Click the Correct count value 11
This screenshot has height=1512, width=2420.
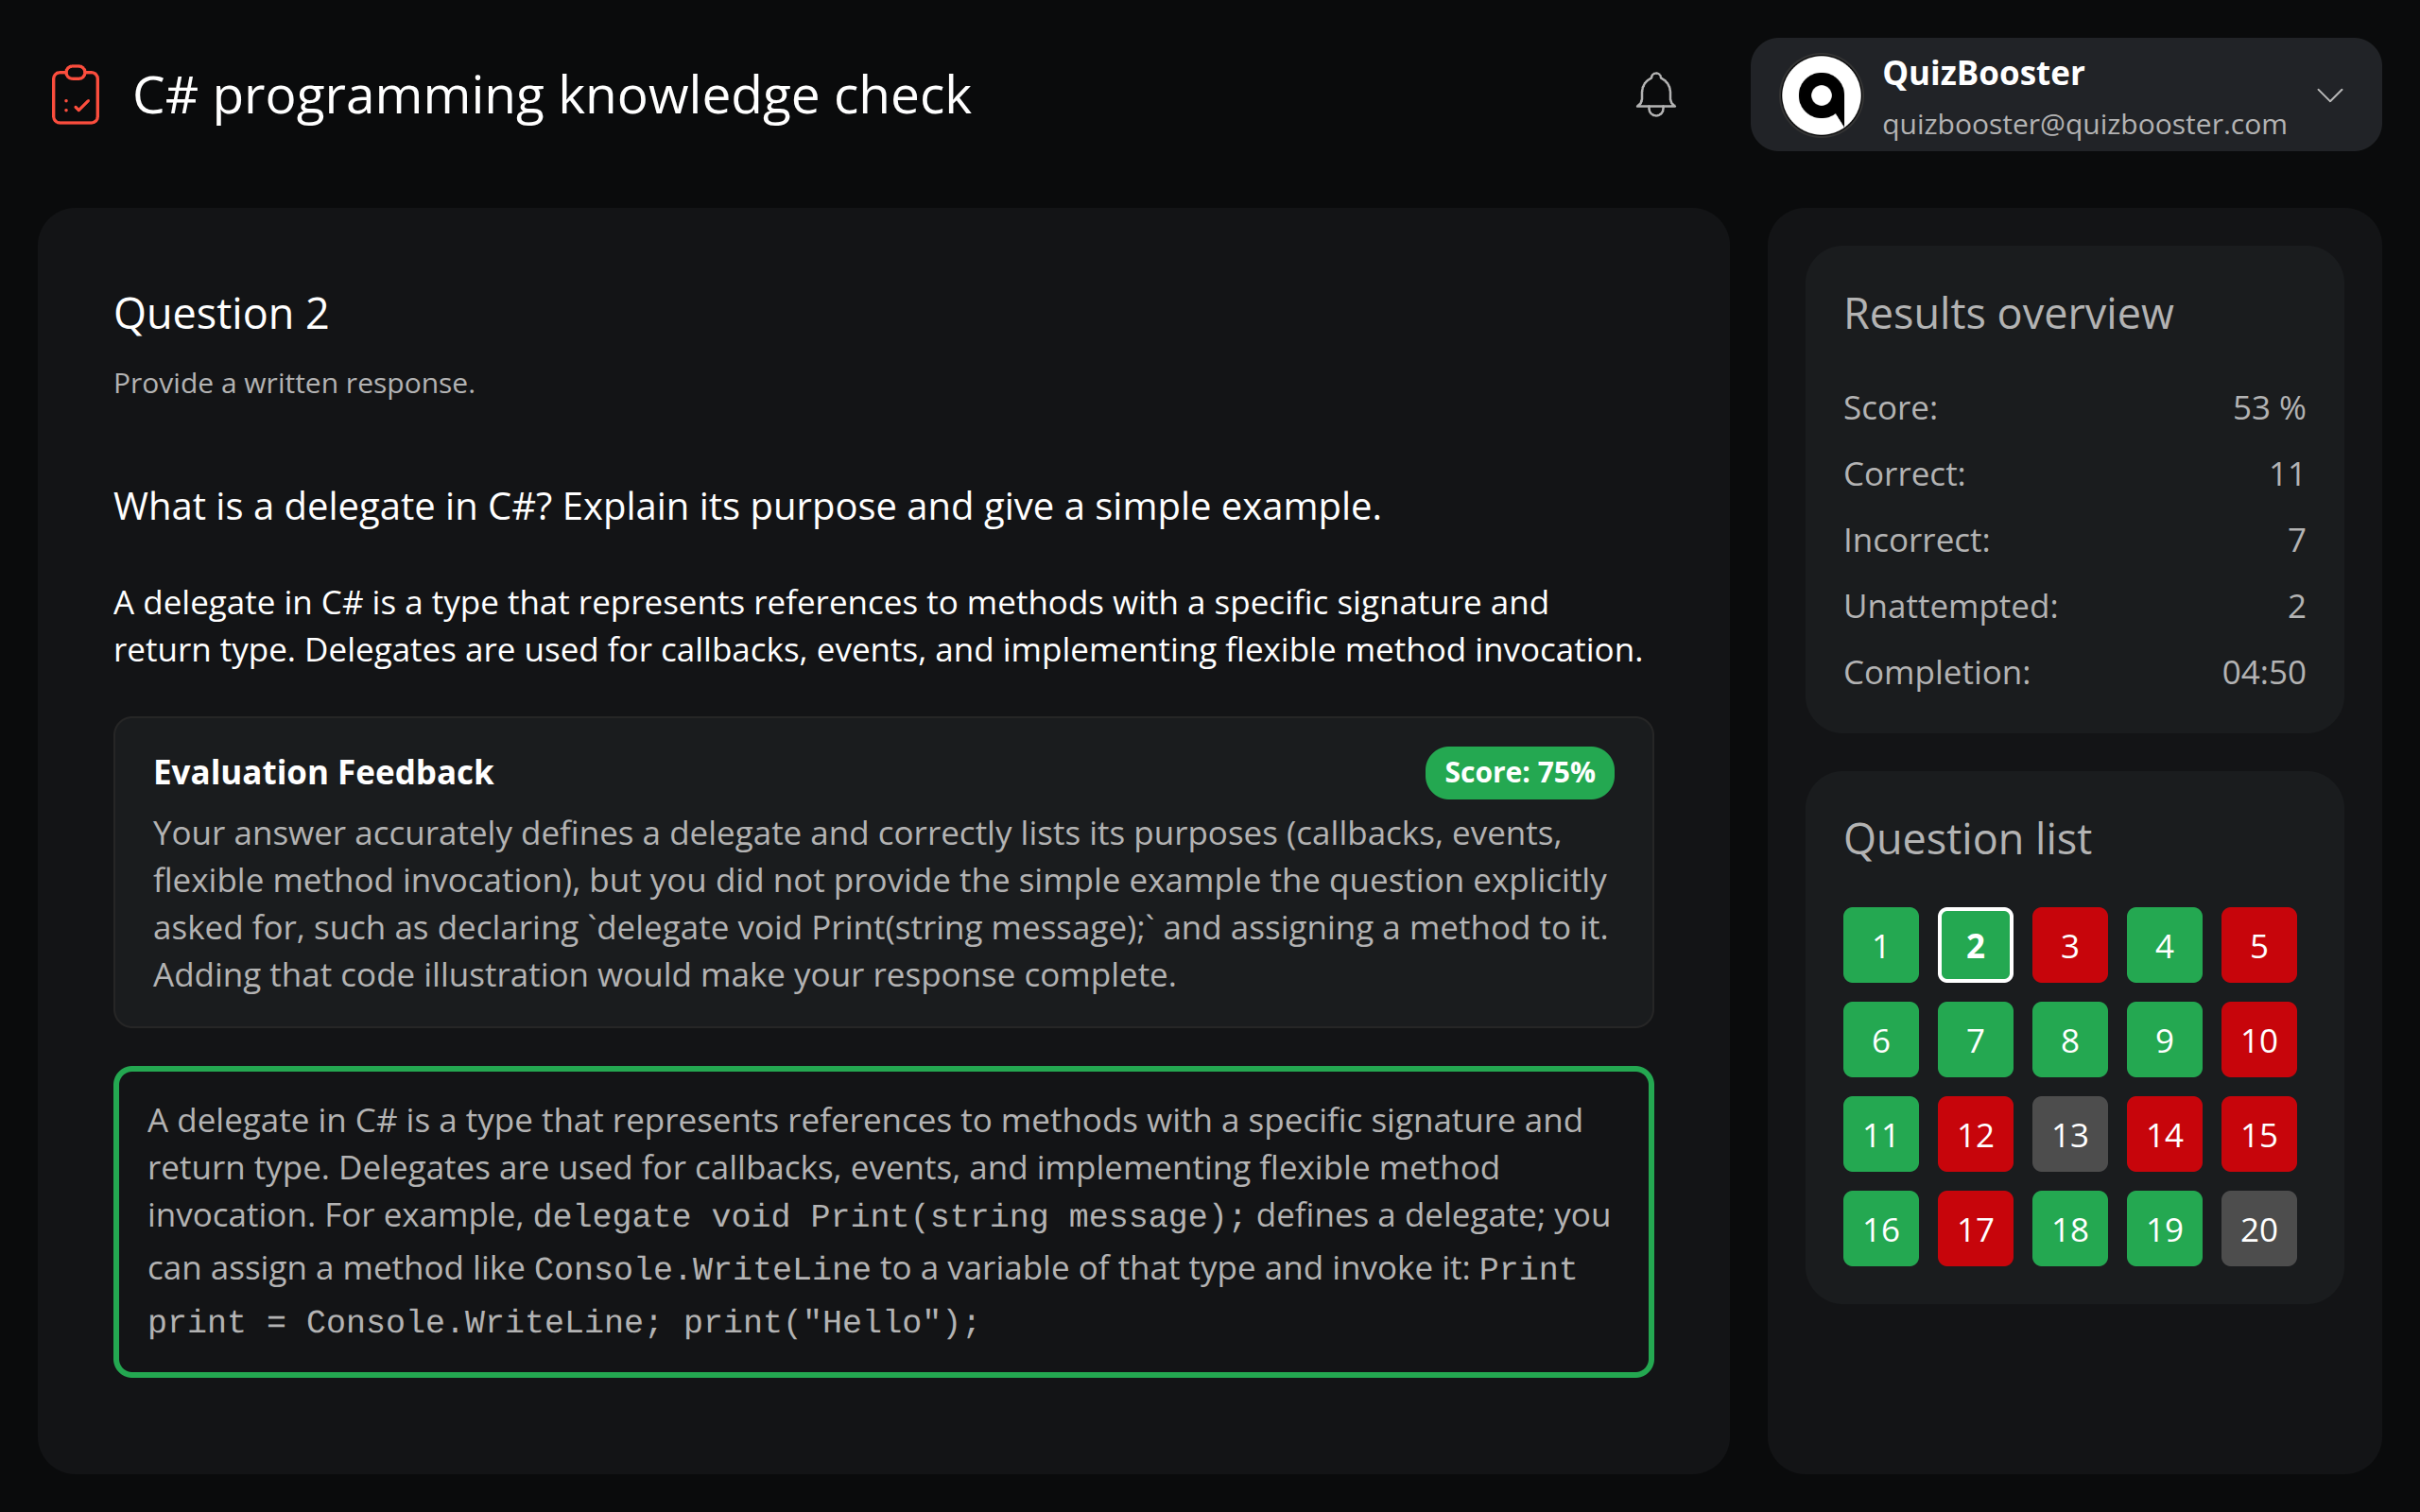click(x=2286, y=474)
